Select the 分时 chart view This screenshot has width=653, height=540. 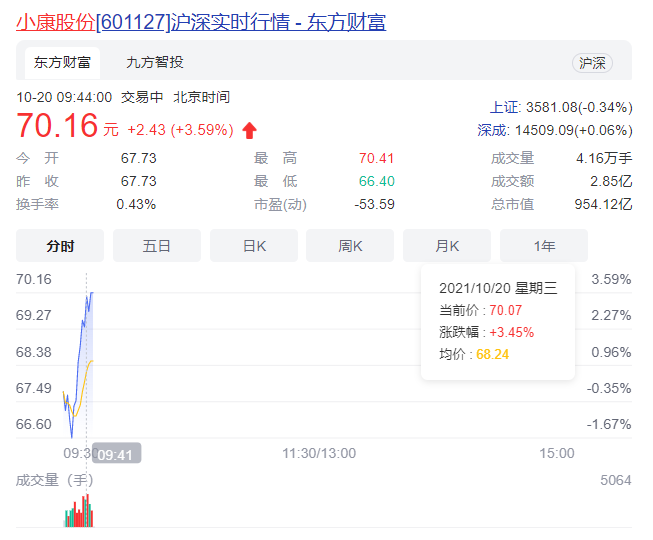(60, 245)
